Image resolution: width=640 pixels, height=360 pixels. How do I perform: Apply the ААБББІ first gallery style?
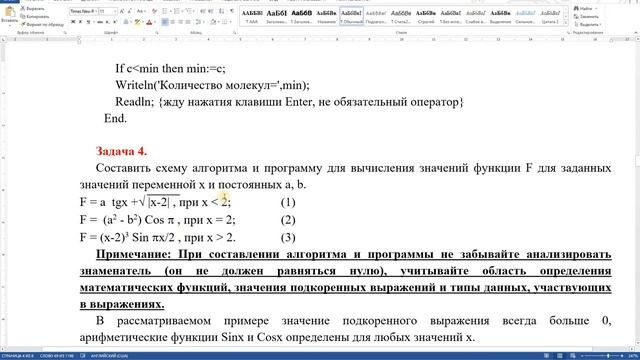click(x=252, y=17)
